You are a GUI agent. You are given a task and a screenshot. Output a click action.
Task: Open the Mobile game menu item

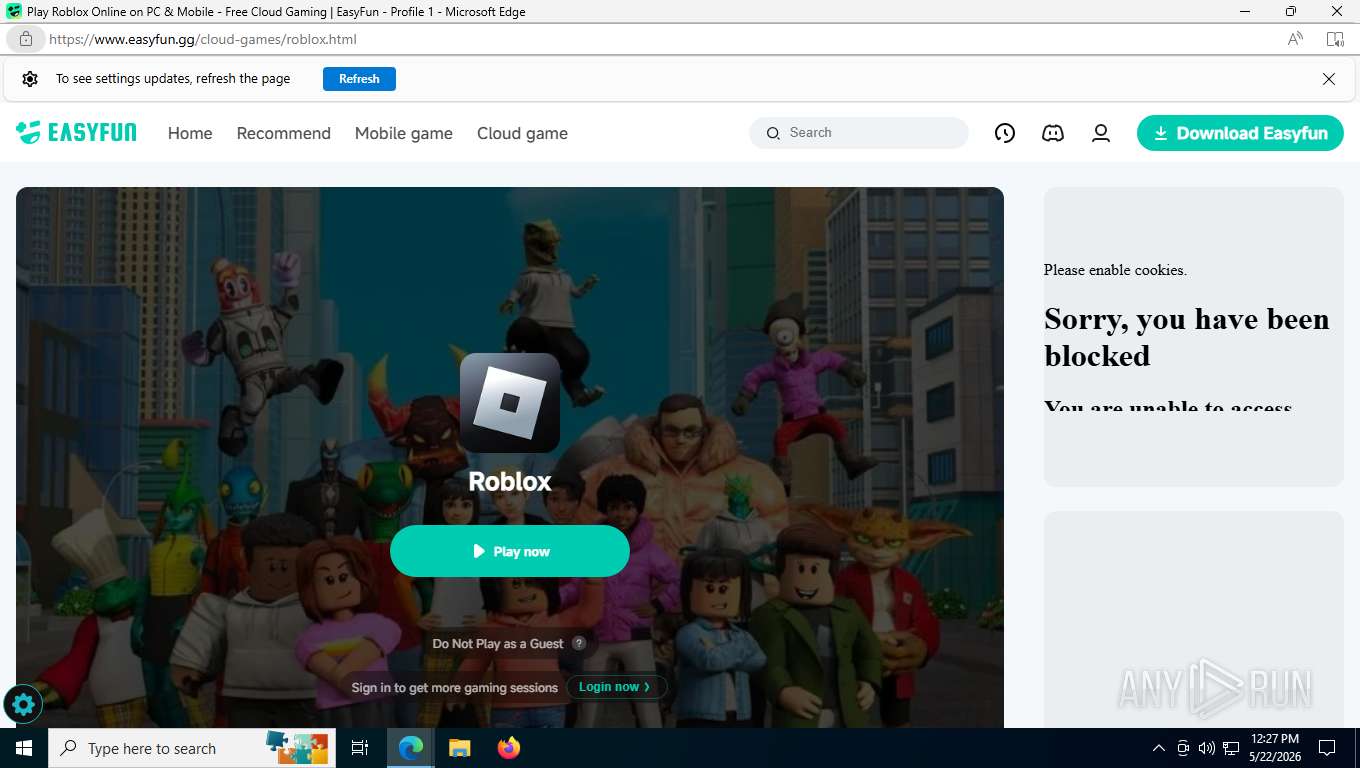point(404,133)
